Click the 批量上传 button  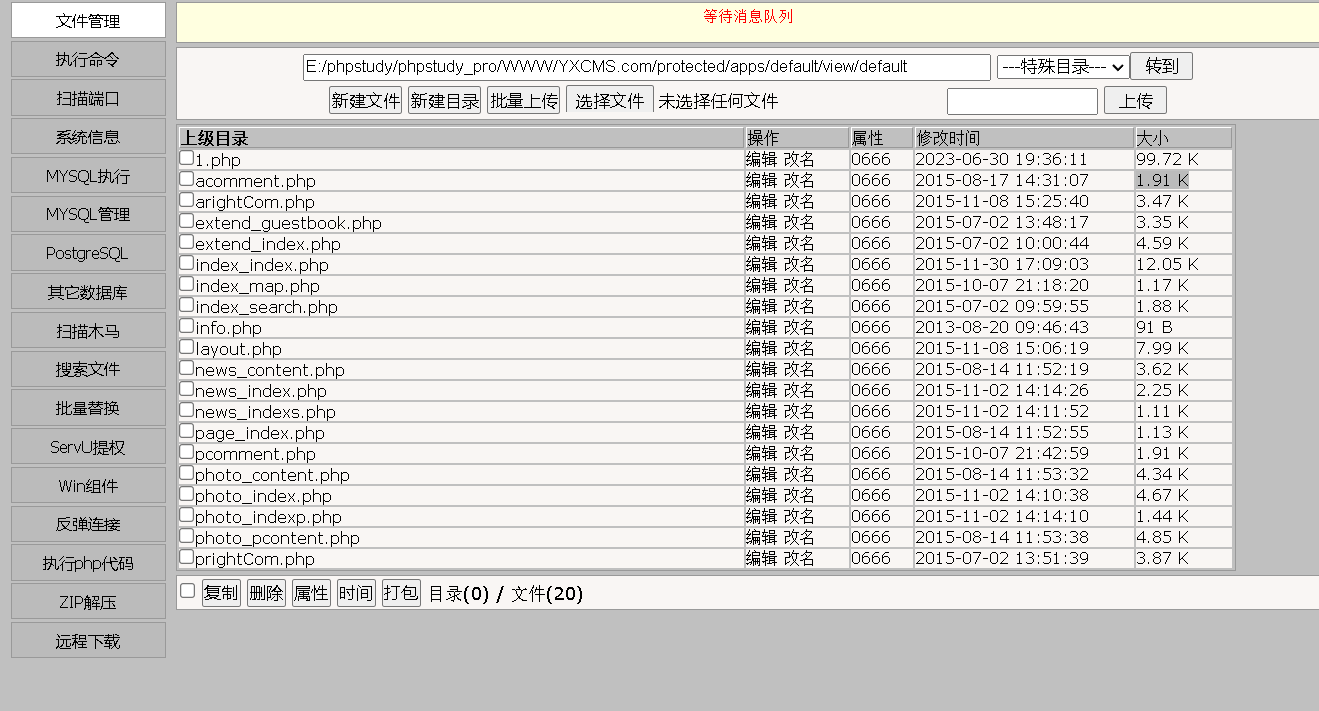point(523,100)
